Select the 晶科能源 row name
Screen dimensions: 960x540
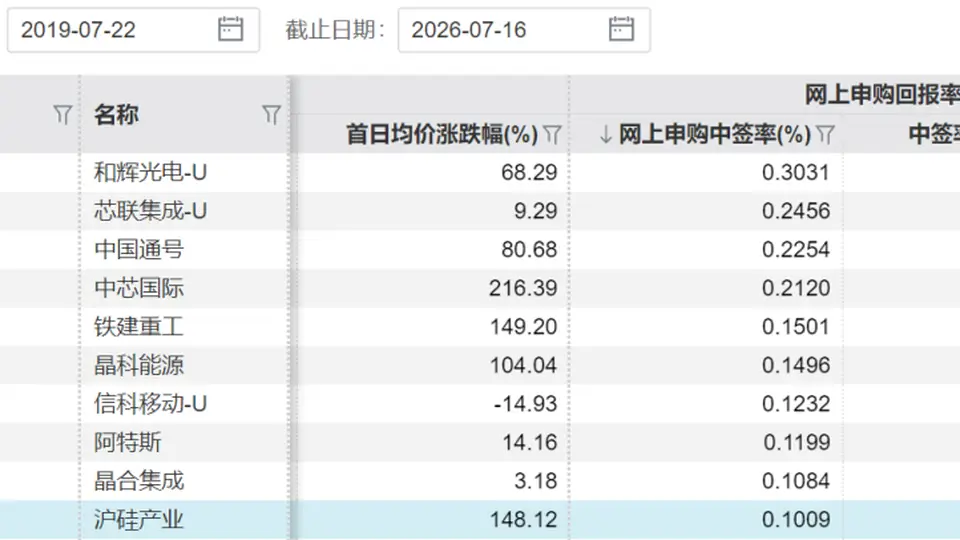(139, 365)
